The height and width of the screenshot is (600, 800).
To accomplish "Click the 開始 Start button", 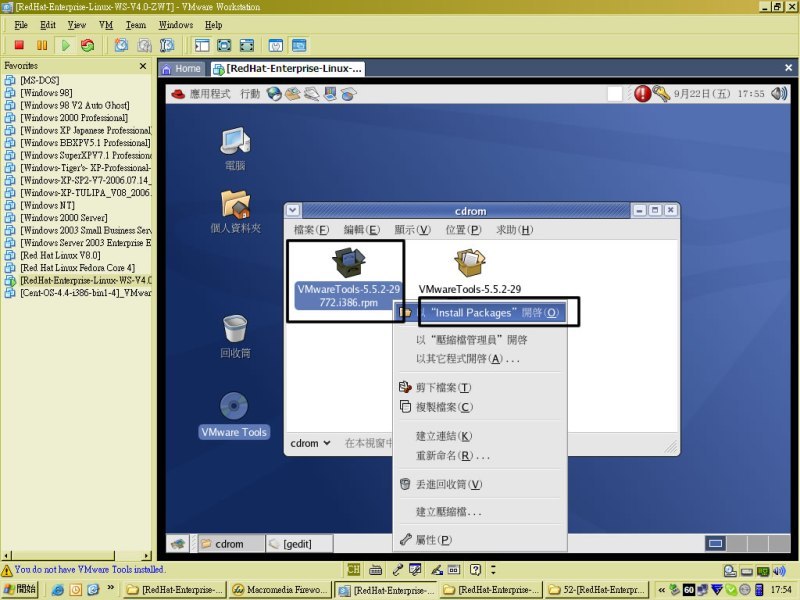I will click(x=19, y=589).
